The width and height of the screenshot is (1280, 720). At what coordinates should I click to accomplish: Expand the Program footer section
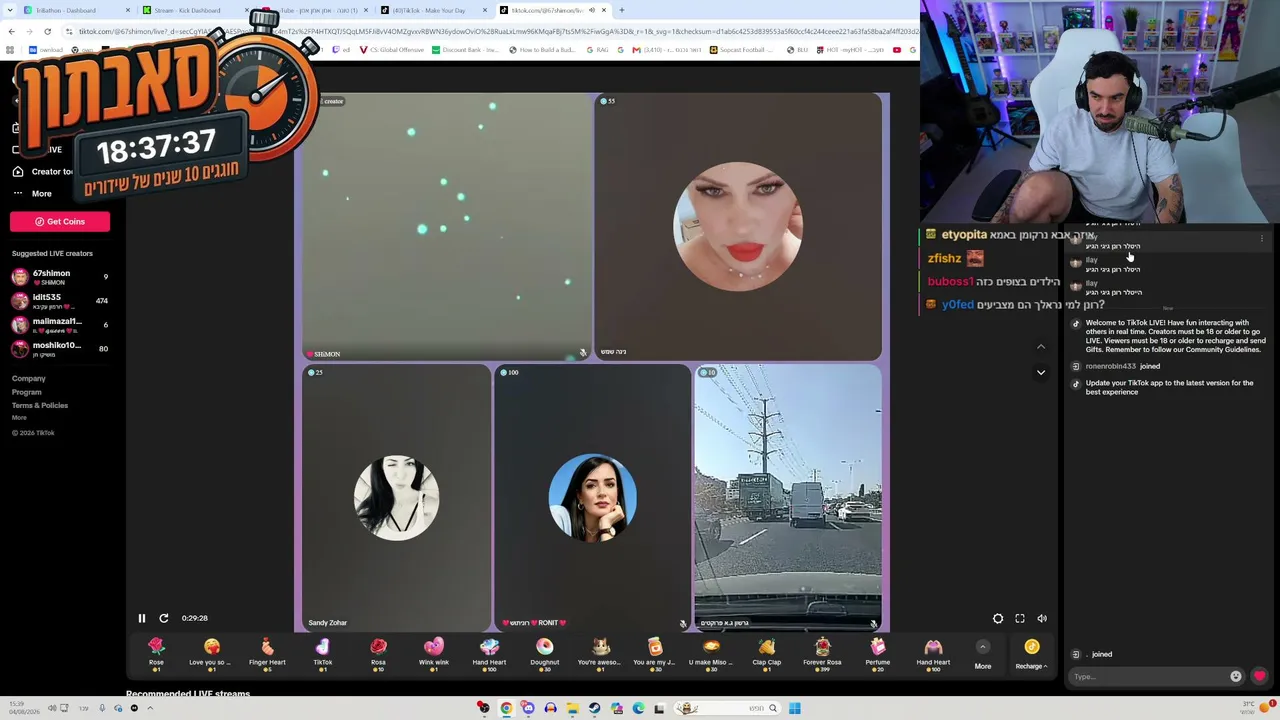click(x=27, y=392)
